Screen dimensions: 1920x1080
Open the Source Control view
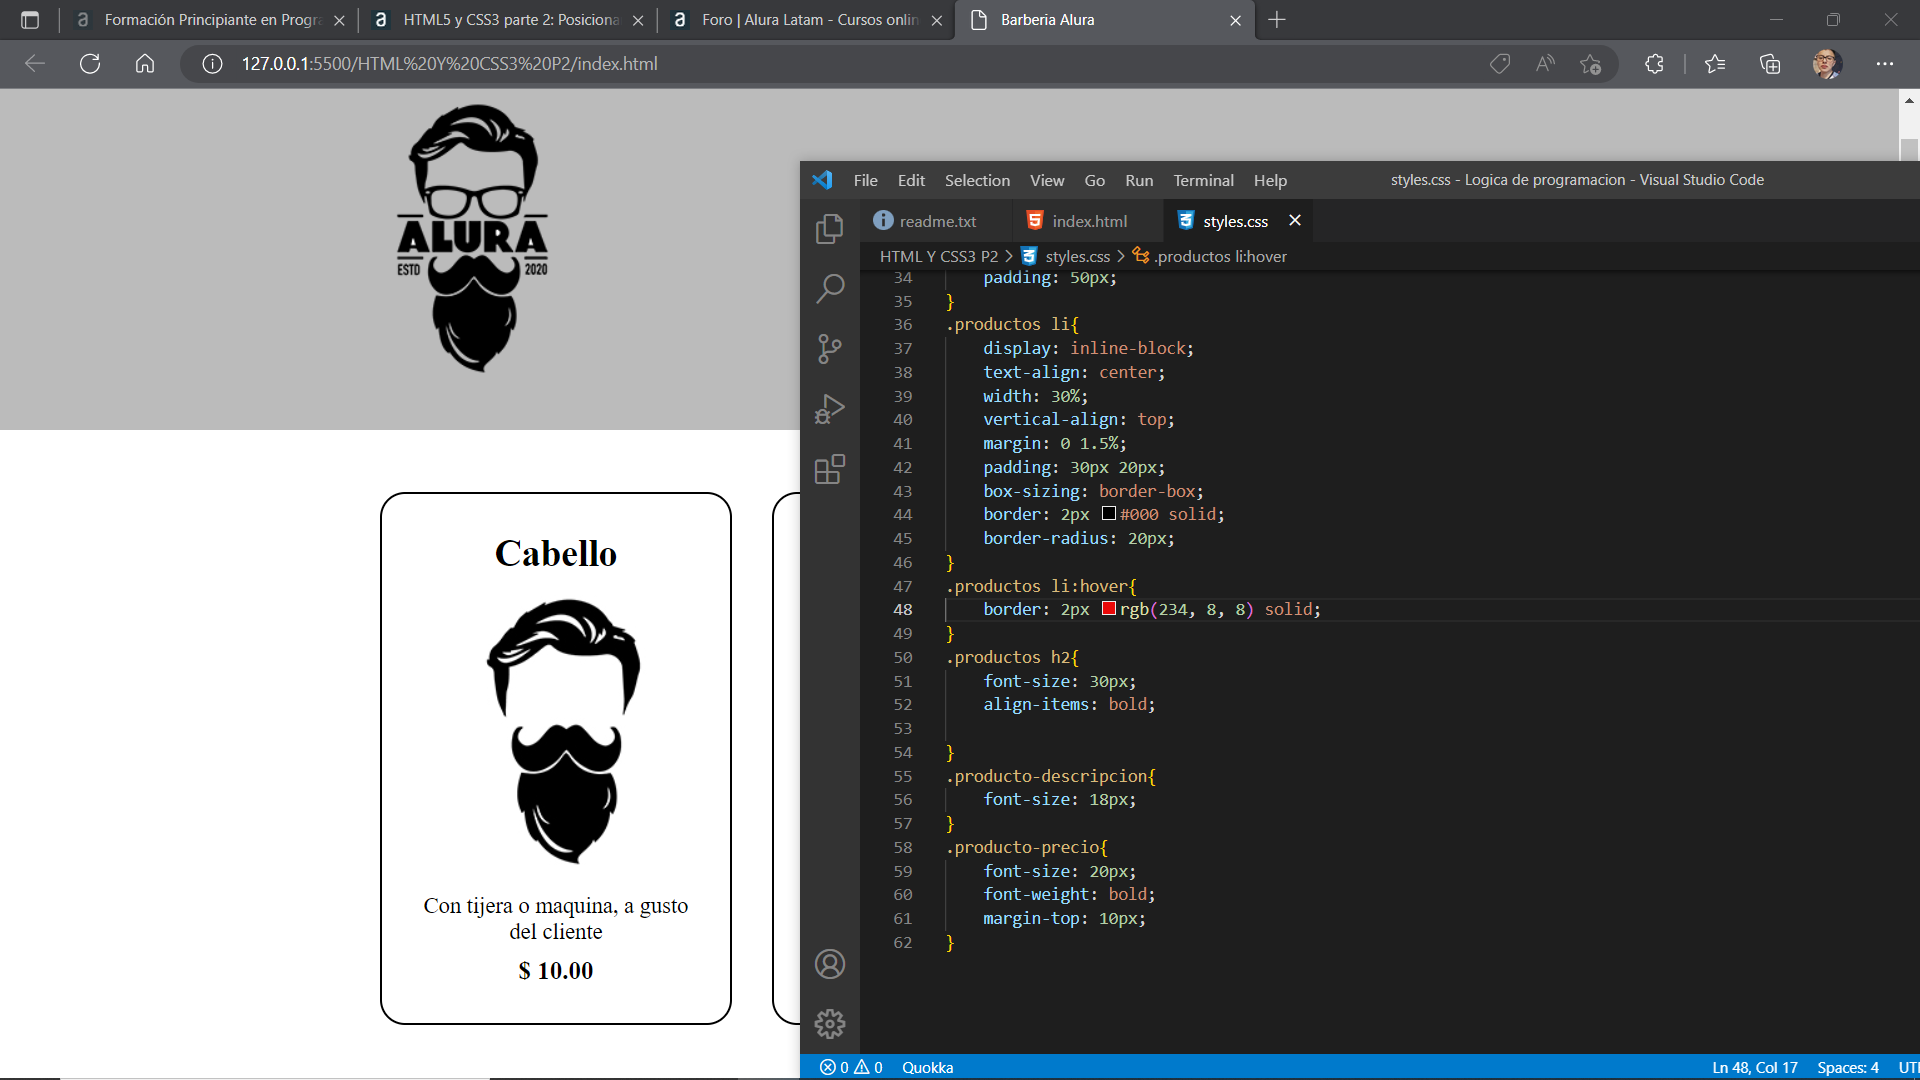click(x=829, y=349)
